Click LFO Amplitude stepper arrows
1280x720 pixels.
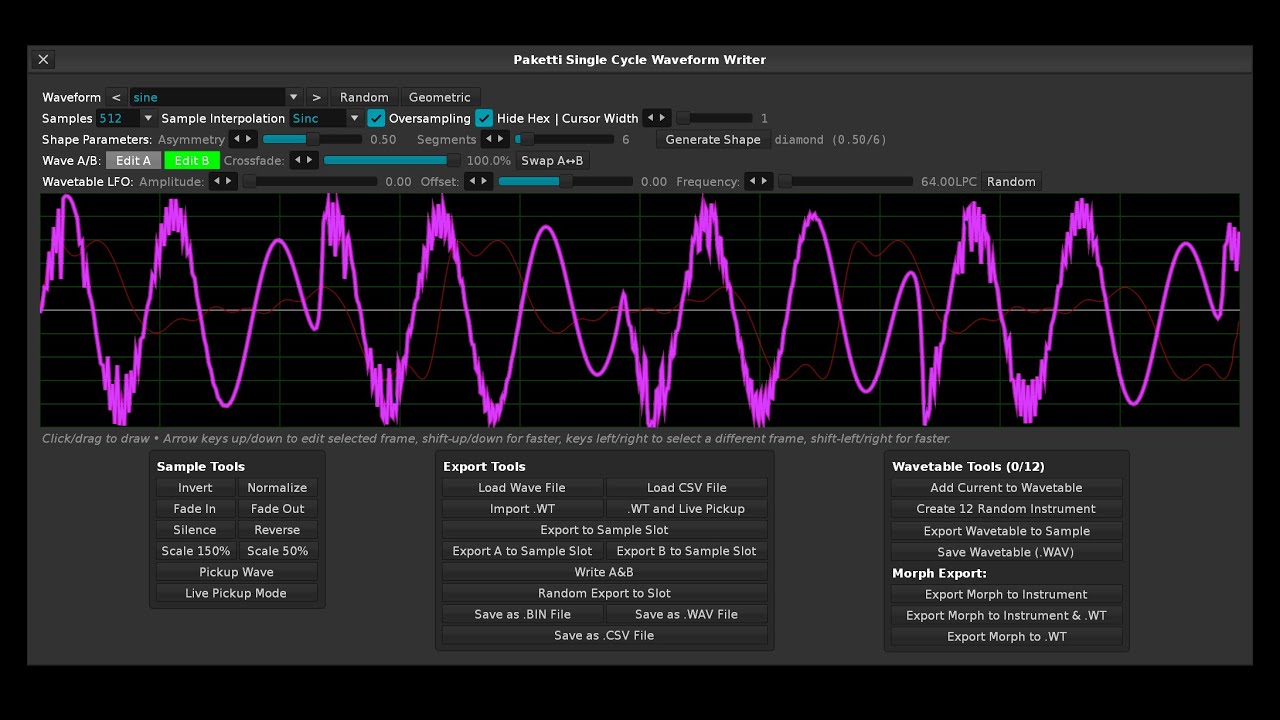(x=223, y=181)
